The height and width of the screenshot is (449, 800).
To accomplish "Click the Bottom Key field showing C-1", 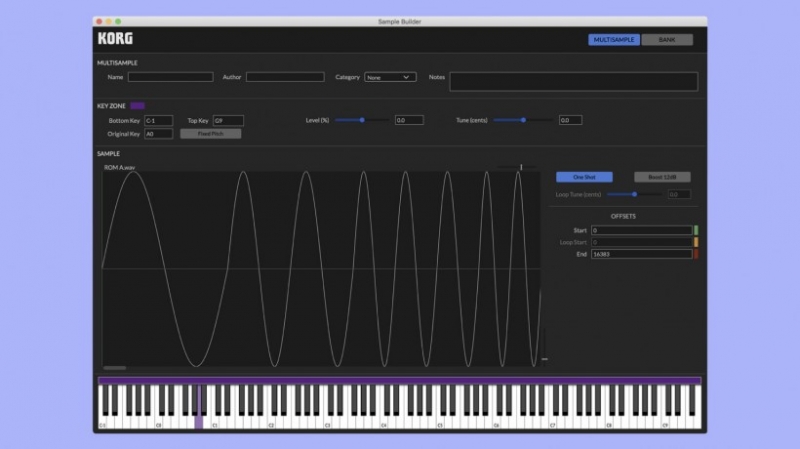I will pos(159,120).
